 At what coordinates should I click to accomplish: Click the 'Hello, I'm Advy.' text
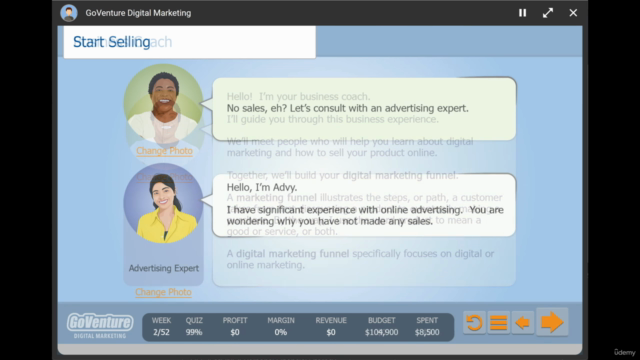click(x=262, y=187)
